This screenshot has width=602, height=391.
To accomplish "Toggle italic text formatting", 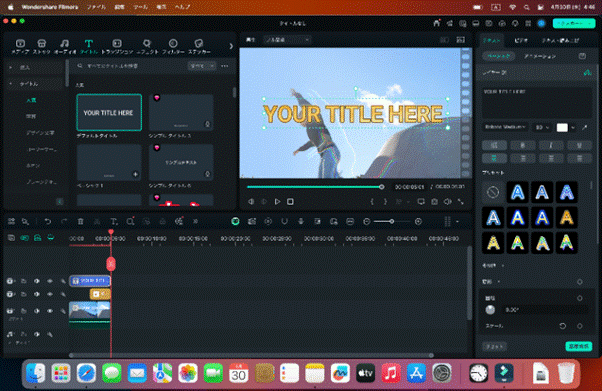I will pos(551,145).
